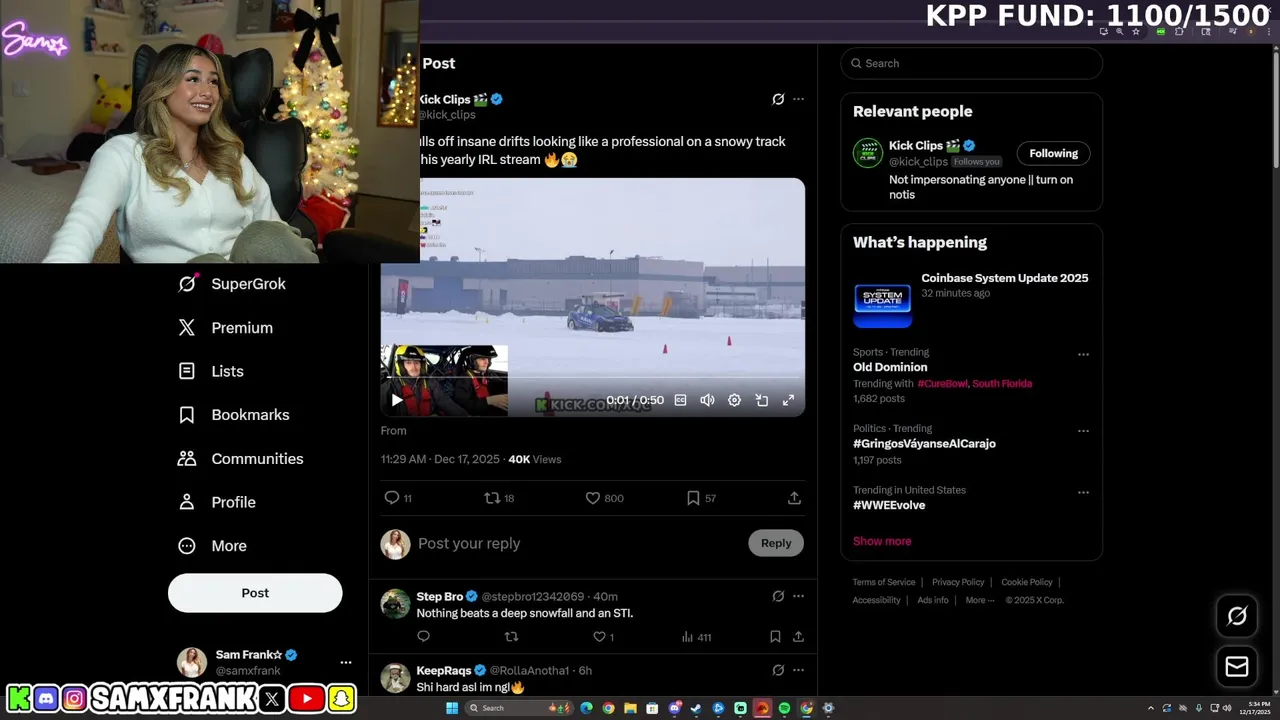Bookmark Step Bro's comment
This screenshot has width=1280, height=720.
point(775,636)
